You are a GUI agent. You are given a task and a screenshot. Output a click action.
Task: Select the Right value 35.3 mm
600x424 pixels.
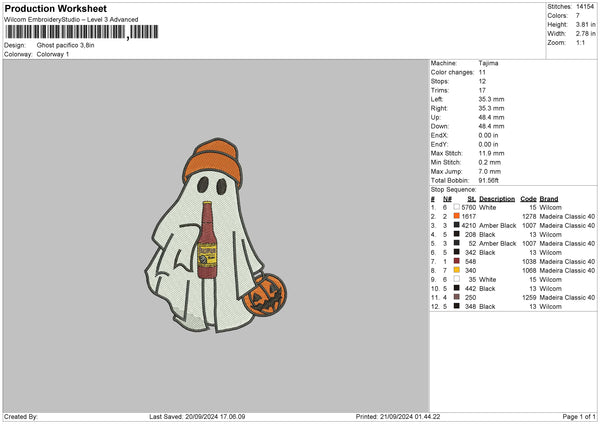(x=491, y=108)
